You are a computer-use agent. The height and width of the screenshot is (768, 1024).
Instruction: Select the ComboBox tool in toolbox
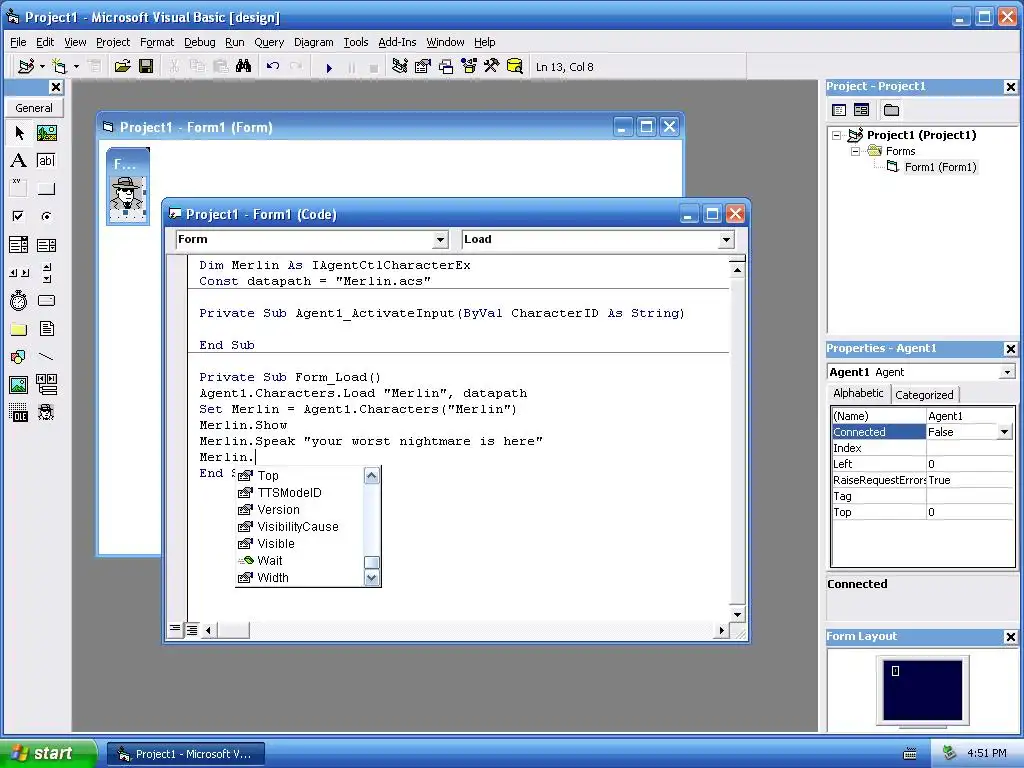(x=19, y=245)
